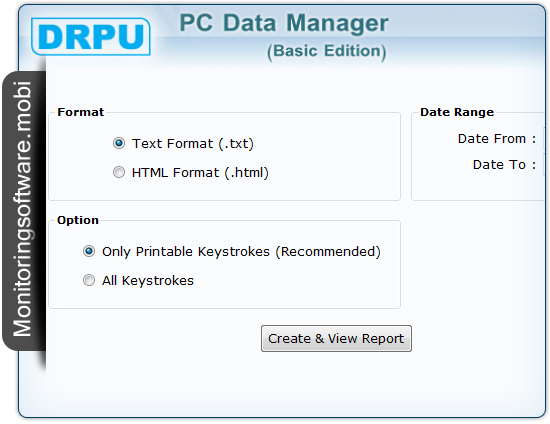Open the Monitoringsoftware.mobi side banner
Screen dimensions: 550x424
click(23, 210)
